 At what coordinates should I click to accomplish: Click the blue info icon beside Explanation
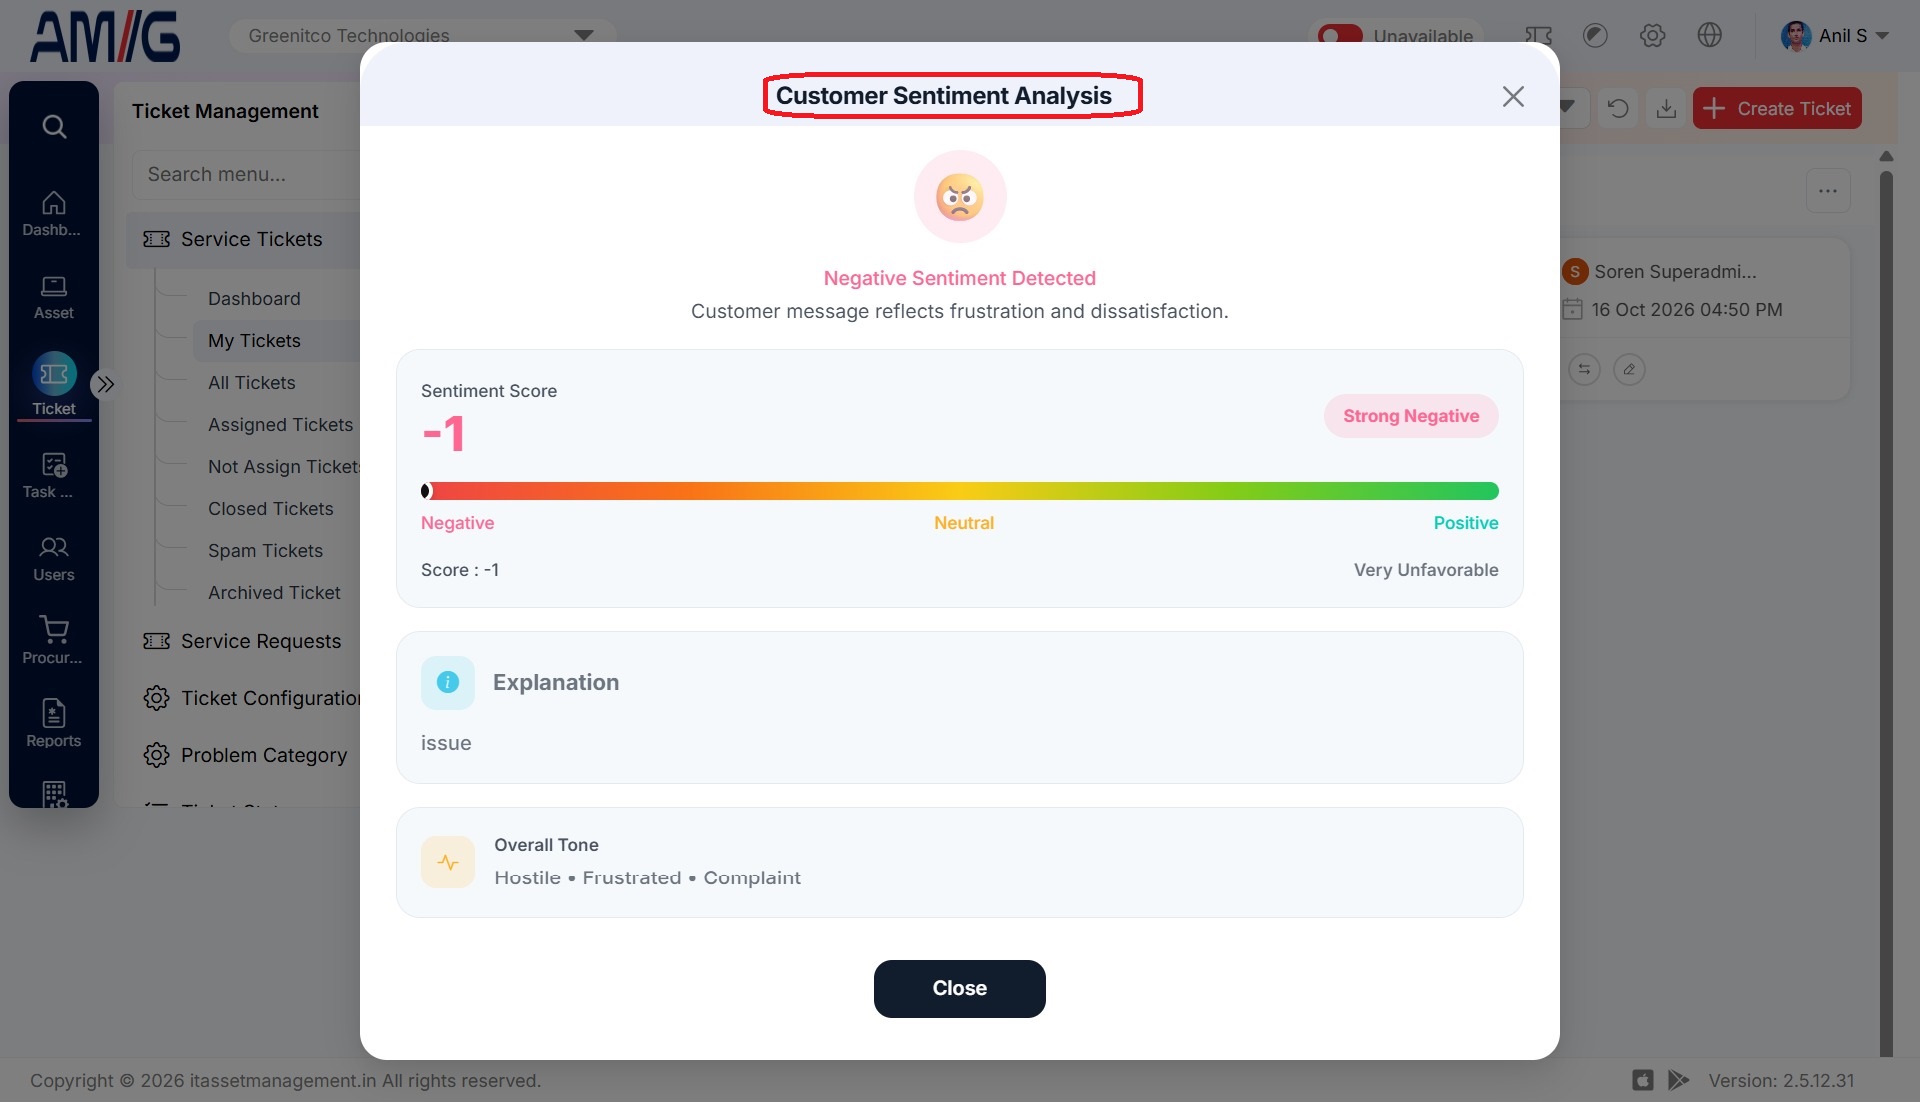pyautogui.click(x=448, y=683)
